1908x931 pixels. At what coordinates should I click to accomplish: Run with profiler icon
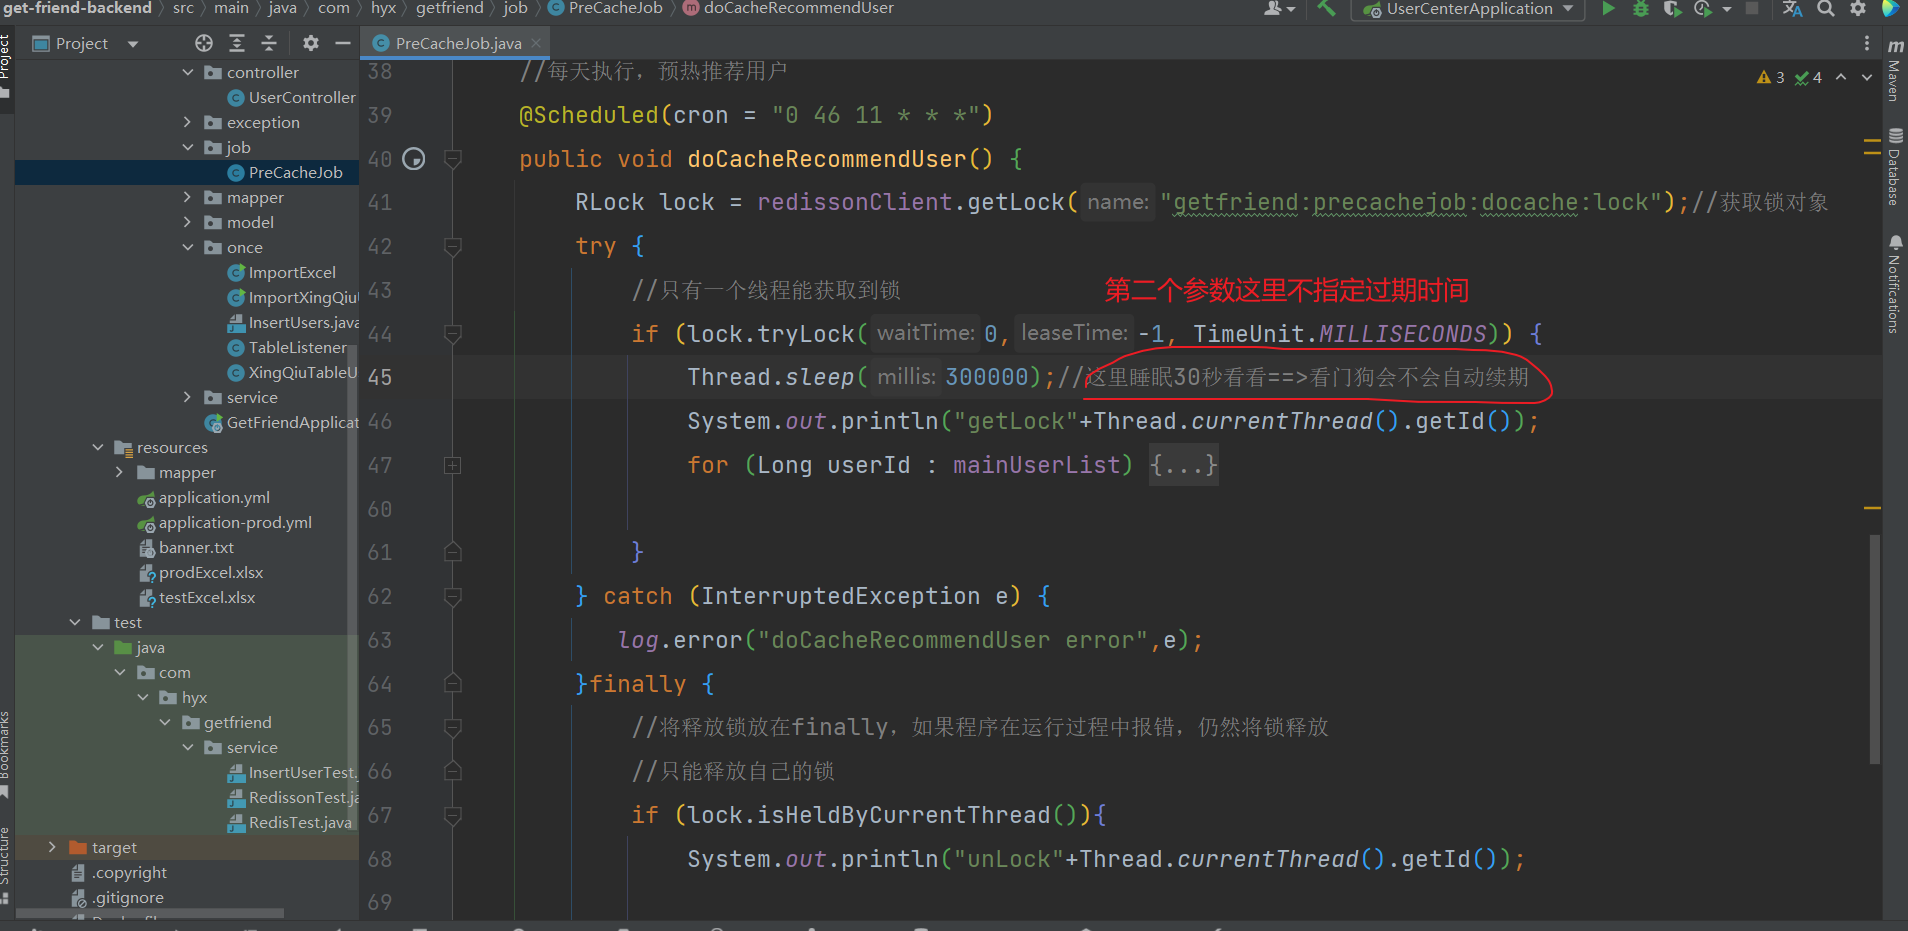click(1702, 9)
